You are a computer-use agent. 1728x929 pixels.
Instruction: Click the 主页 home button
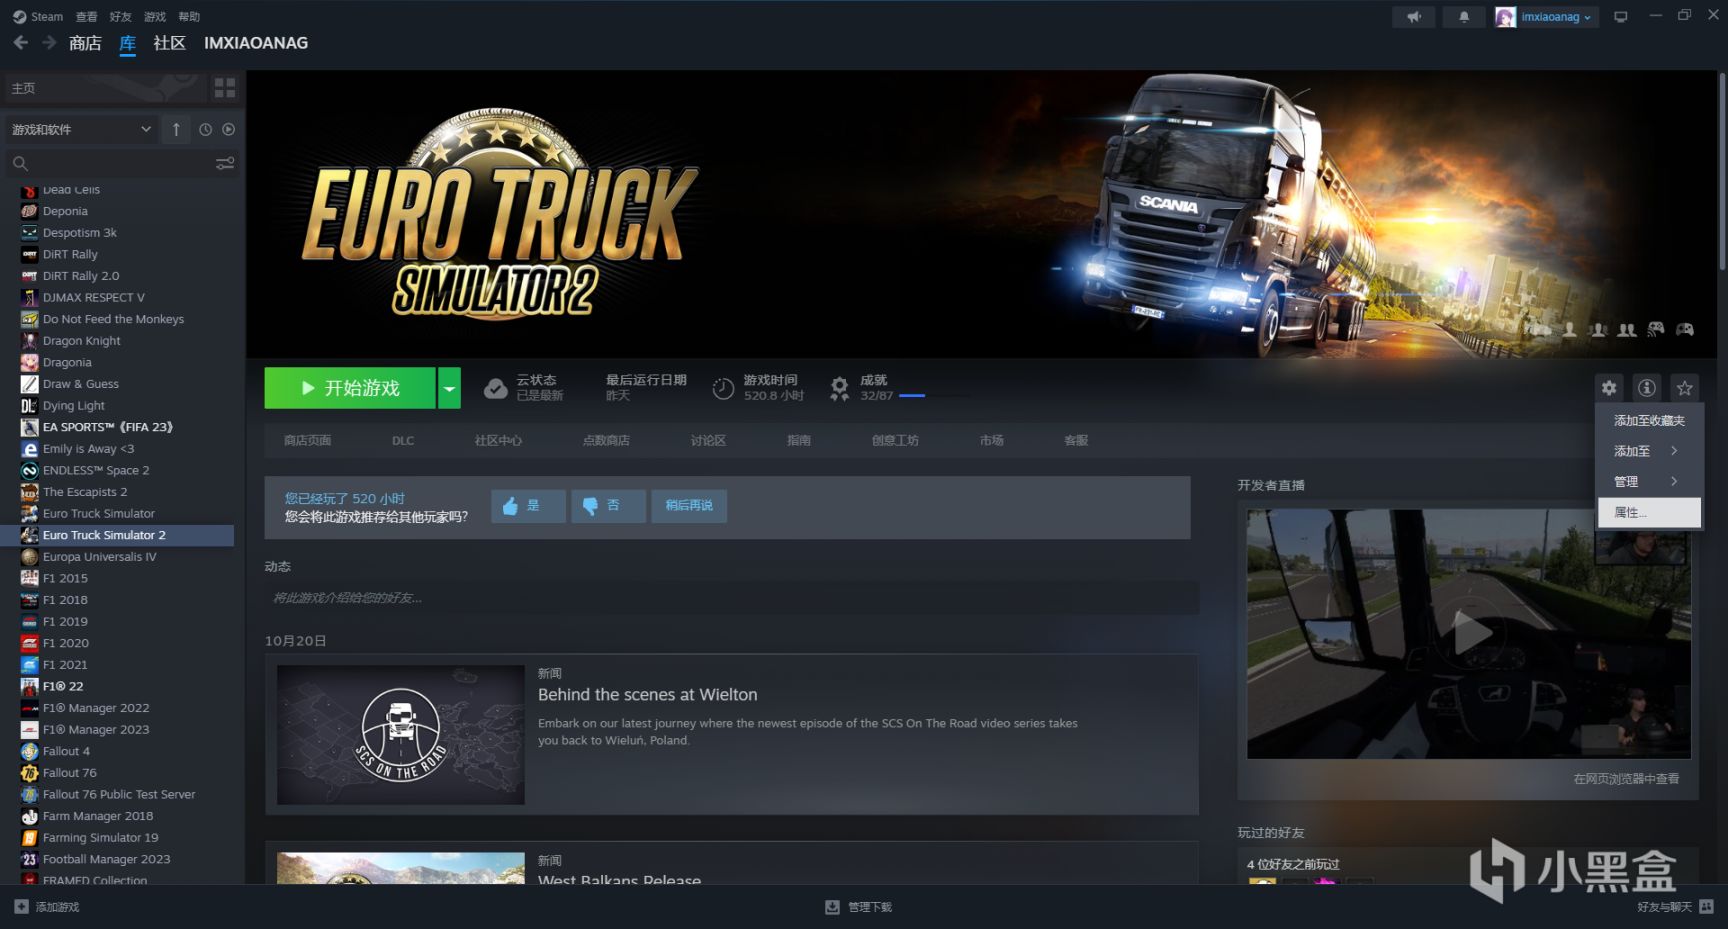105,88
